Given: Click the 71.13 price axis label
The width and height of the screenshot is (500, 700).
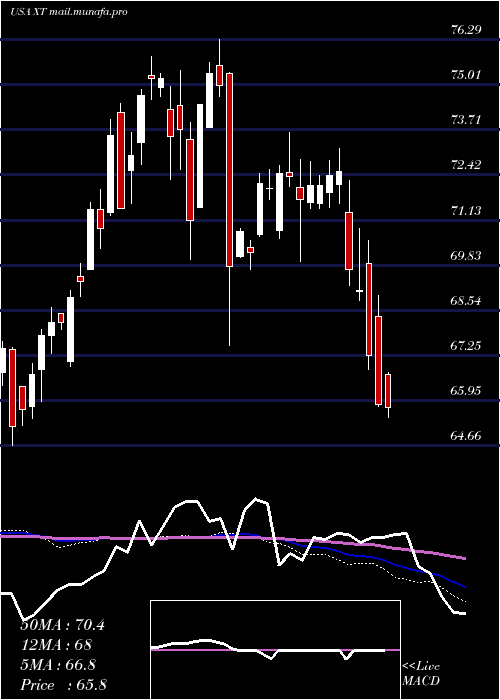Looking at the screenshot, I should (x=466, y=210).
